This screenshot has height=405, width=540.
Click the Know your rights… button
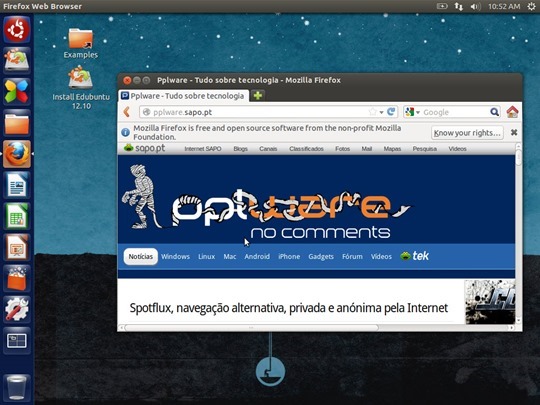[467, 133]
